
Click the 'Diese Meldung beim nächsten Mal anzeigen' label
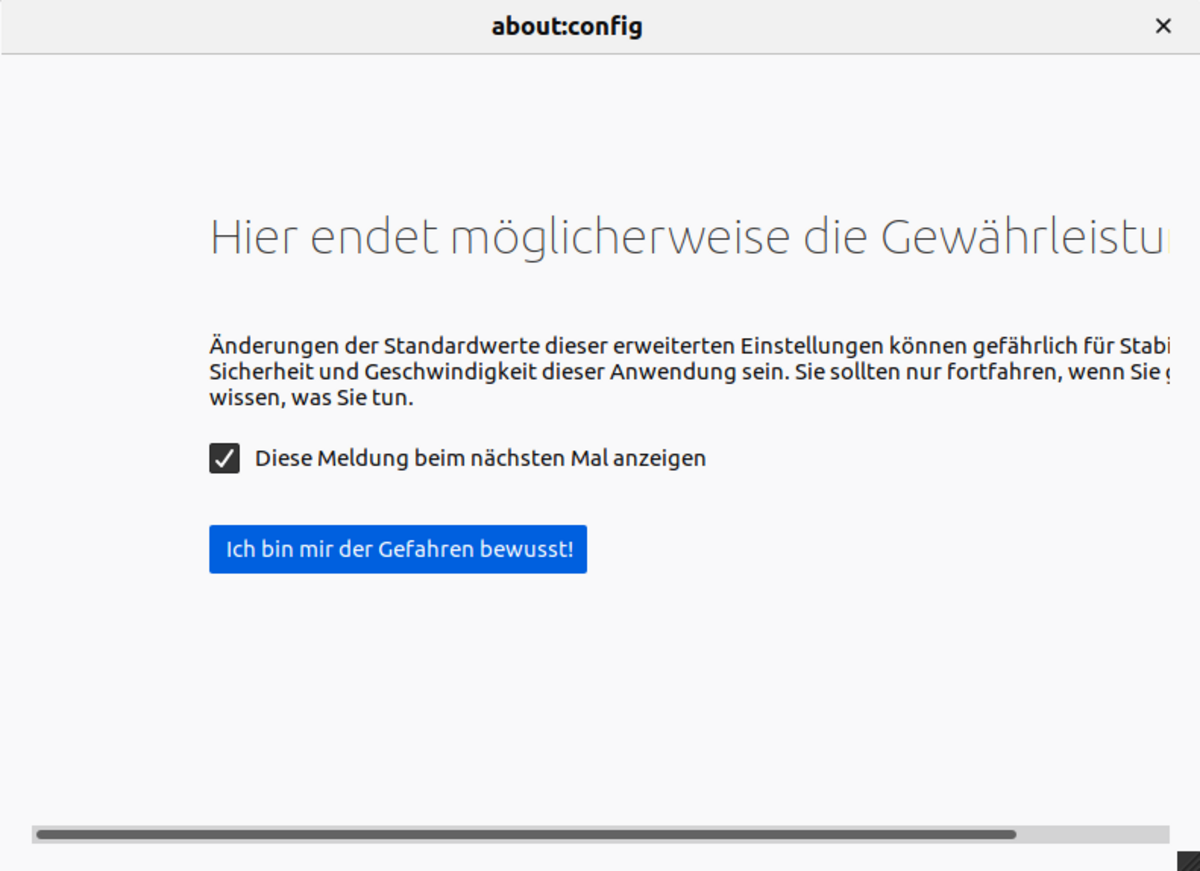tap(480, 459)
